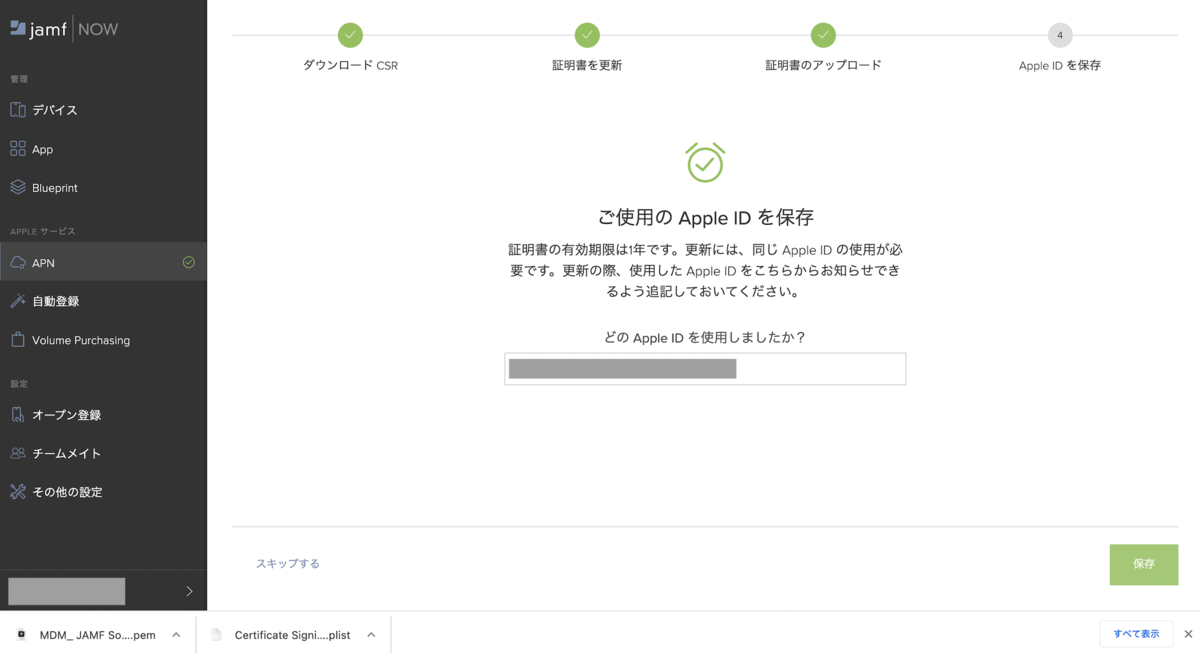Click the オープン登録 icon
This screenshot has height=653, width=1200.
pyautogui.click(x=18, y=414)
